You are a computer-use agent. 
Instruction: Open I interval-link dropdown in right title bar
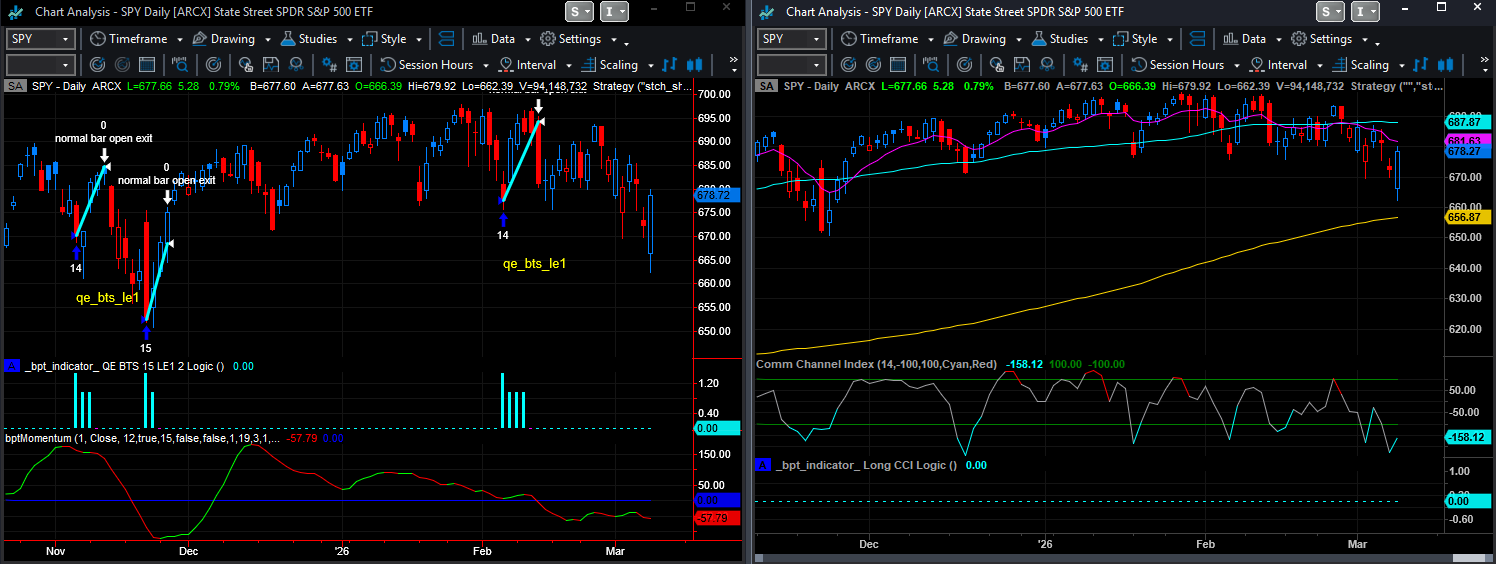tap(1366, 11)
